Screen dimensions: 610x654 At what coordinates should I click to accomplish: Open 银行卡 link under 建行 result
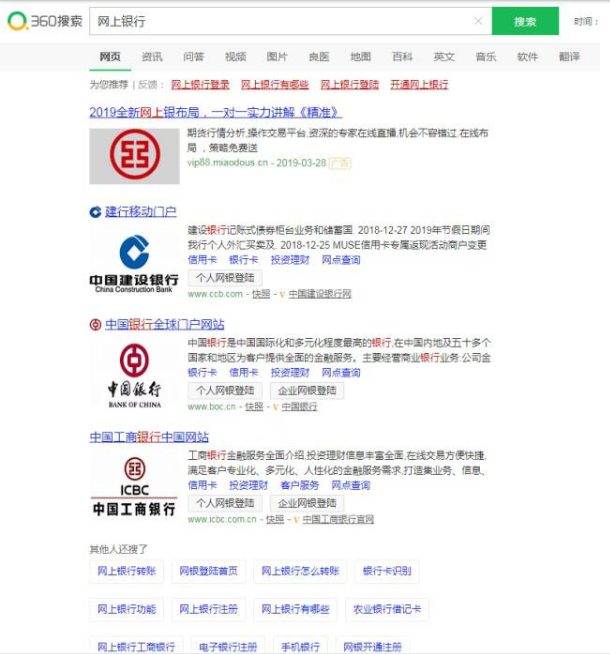coord(243,260)
